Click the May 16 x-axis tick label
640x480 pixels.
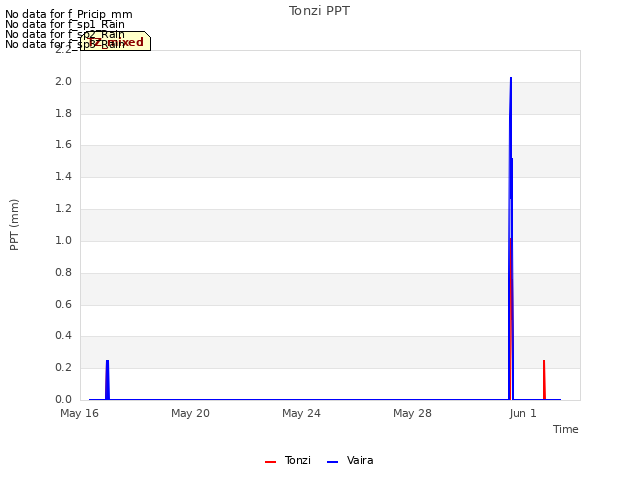pos(80,413)
